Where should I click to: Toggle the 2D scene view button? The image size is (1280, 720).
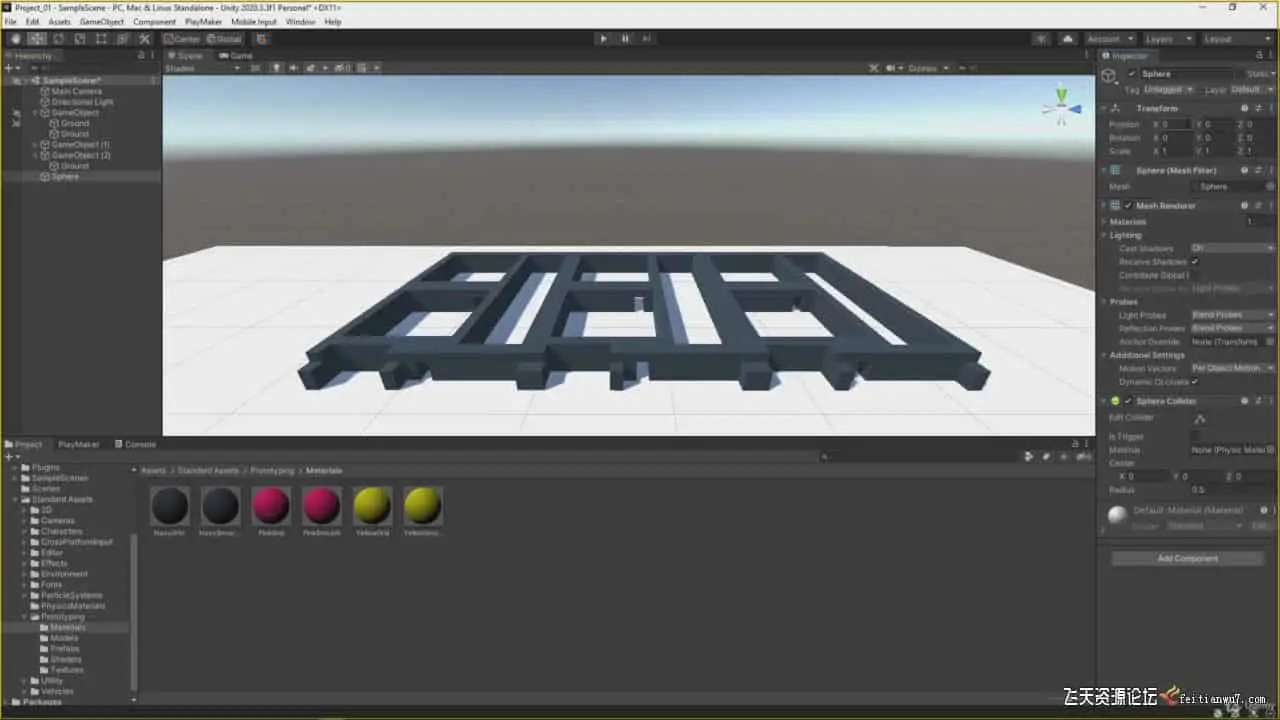[x=256, y=68]
